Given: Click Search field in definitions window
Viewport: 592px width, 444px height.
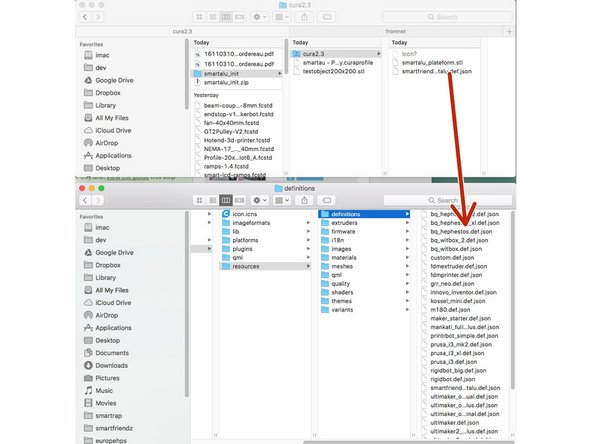Looking at the screenshot, I should click(447, 200).
